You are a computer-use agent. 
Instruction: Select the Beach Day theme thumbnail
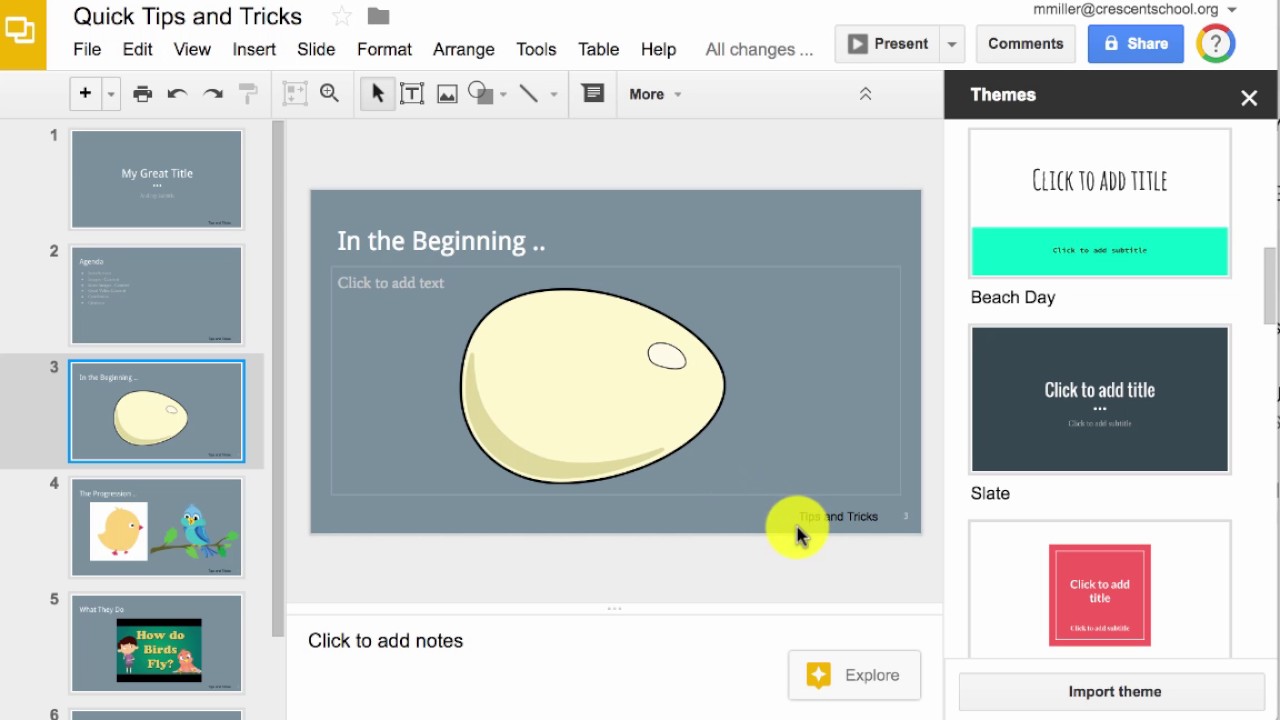click(1100, 203)
